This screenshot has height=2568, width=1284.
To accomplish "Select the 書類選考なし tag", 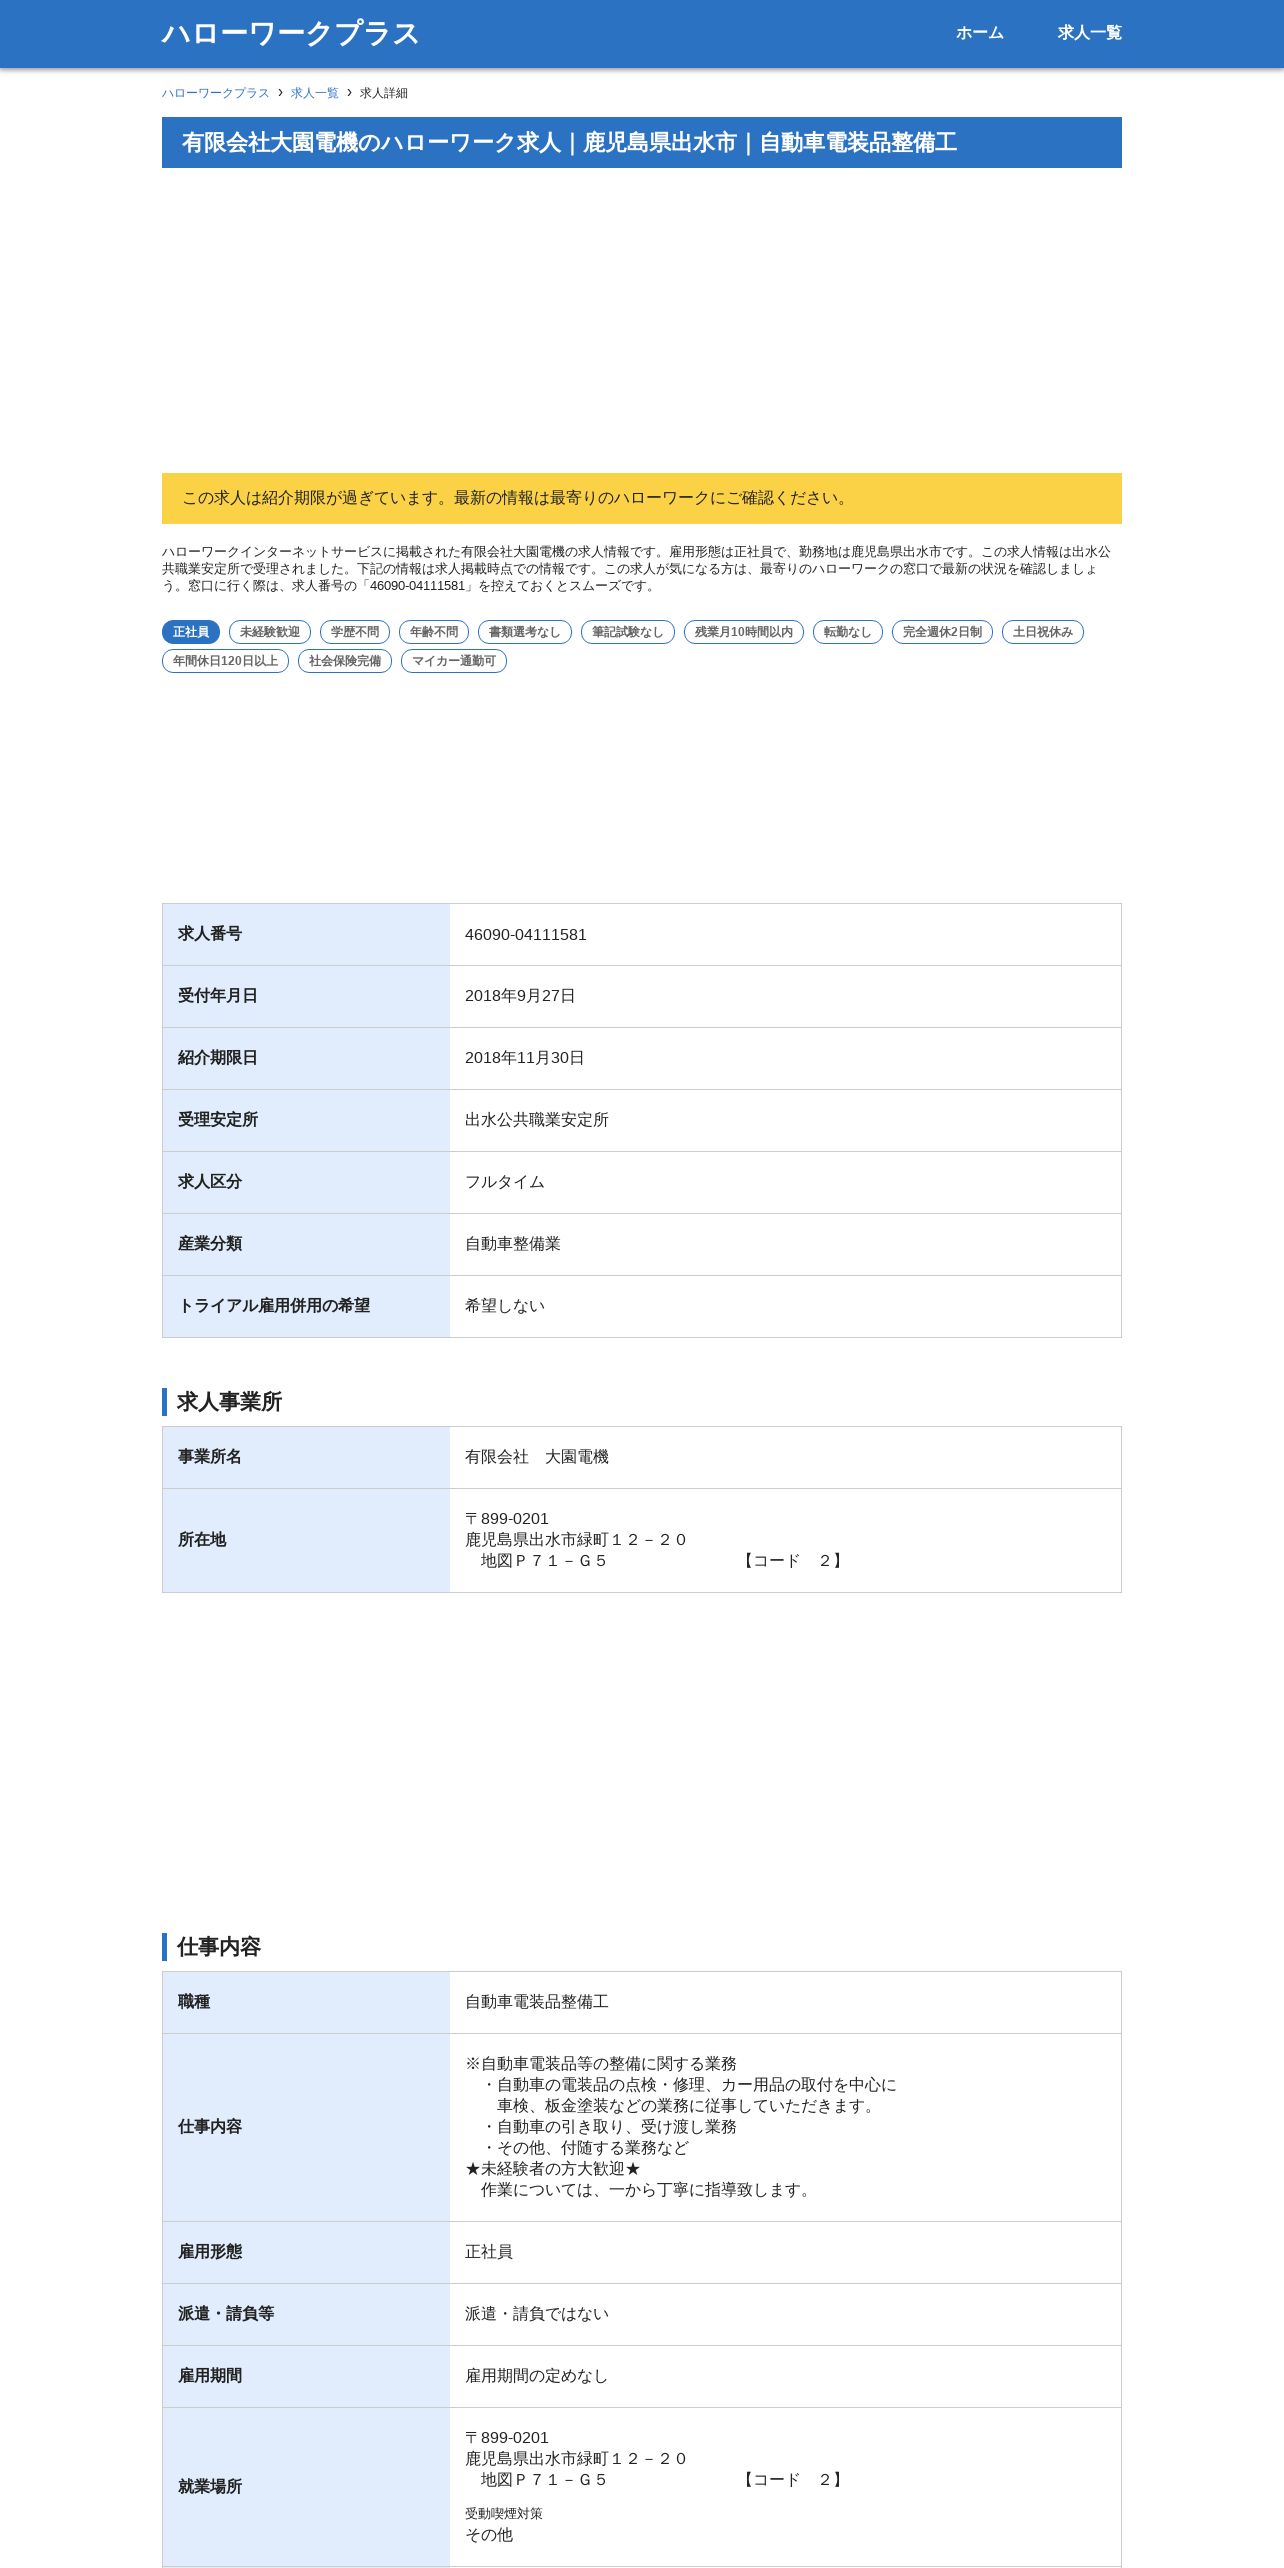I will point(525,632).
